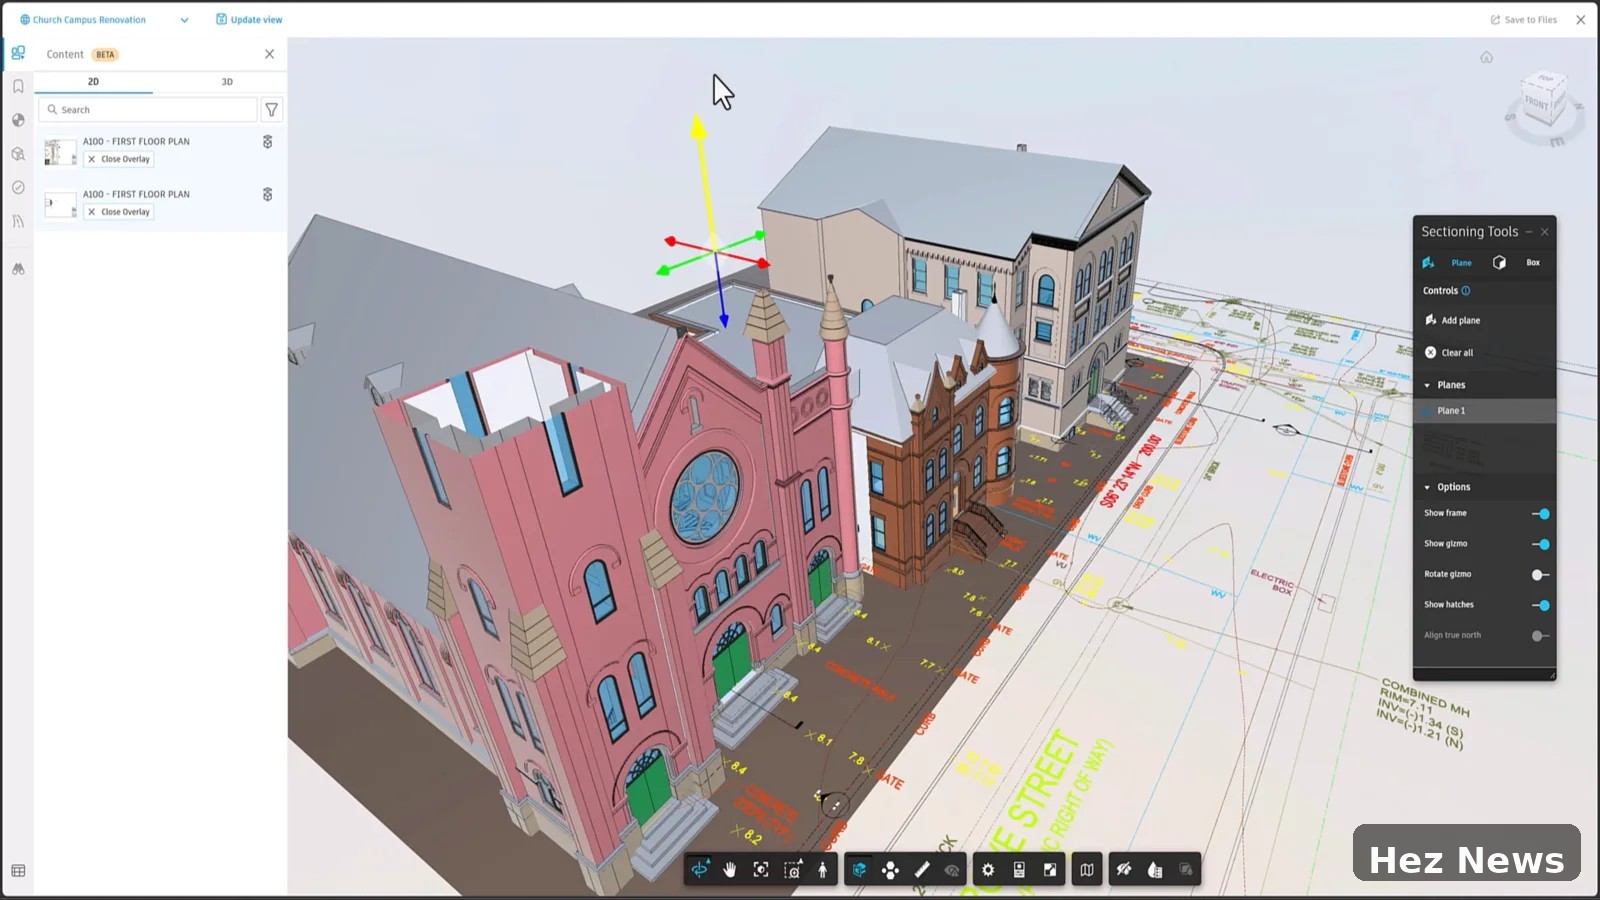Viewport: 1600px width, 900px height.
Task: Switch to the 3D tab
Action: click(227, 82)
